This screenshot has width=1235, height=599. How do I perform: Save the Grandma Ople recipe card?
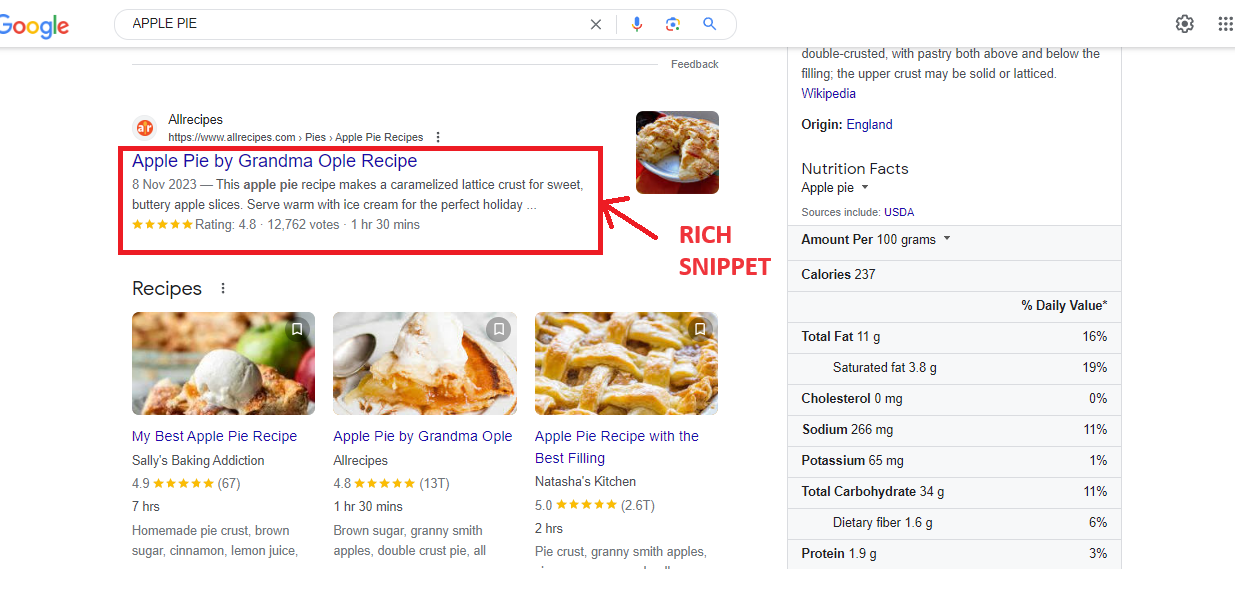pyautogui.click(x=498, y=329)
